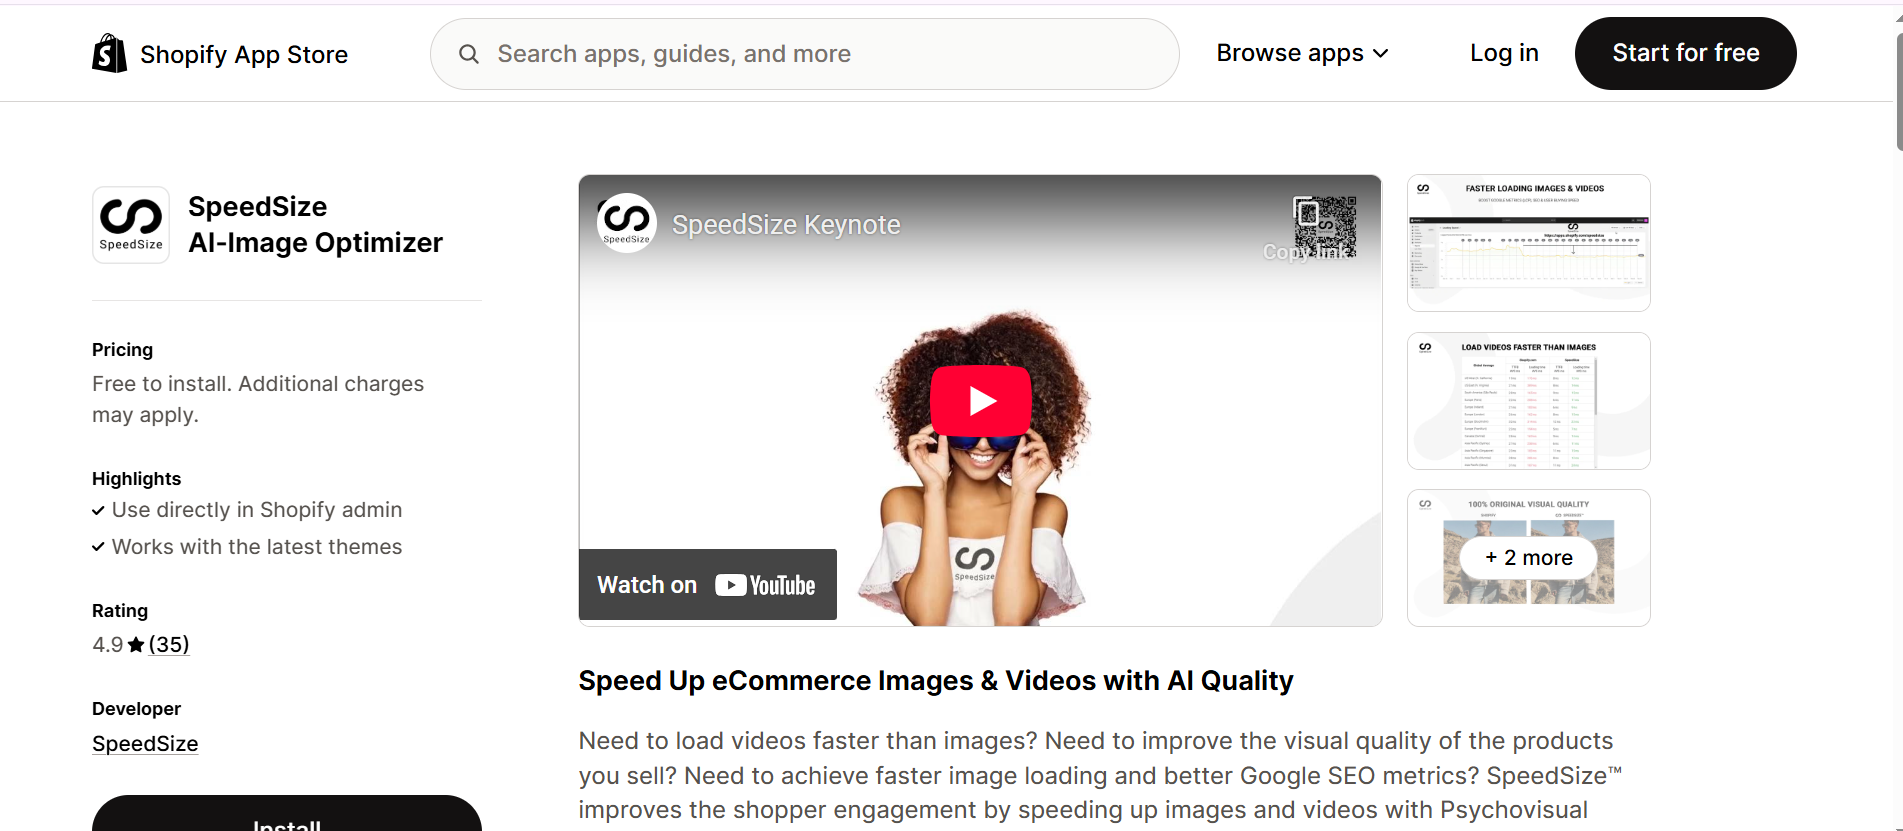Click the page vertical scrollbar
Screen dimensions: 1903x831
point(1898,92)
